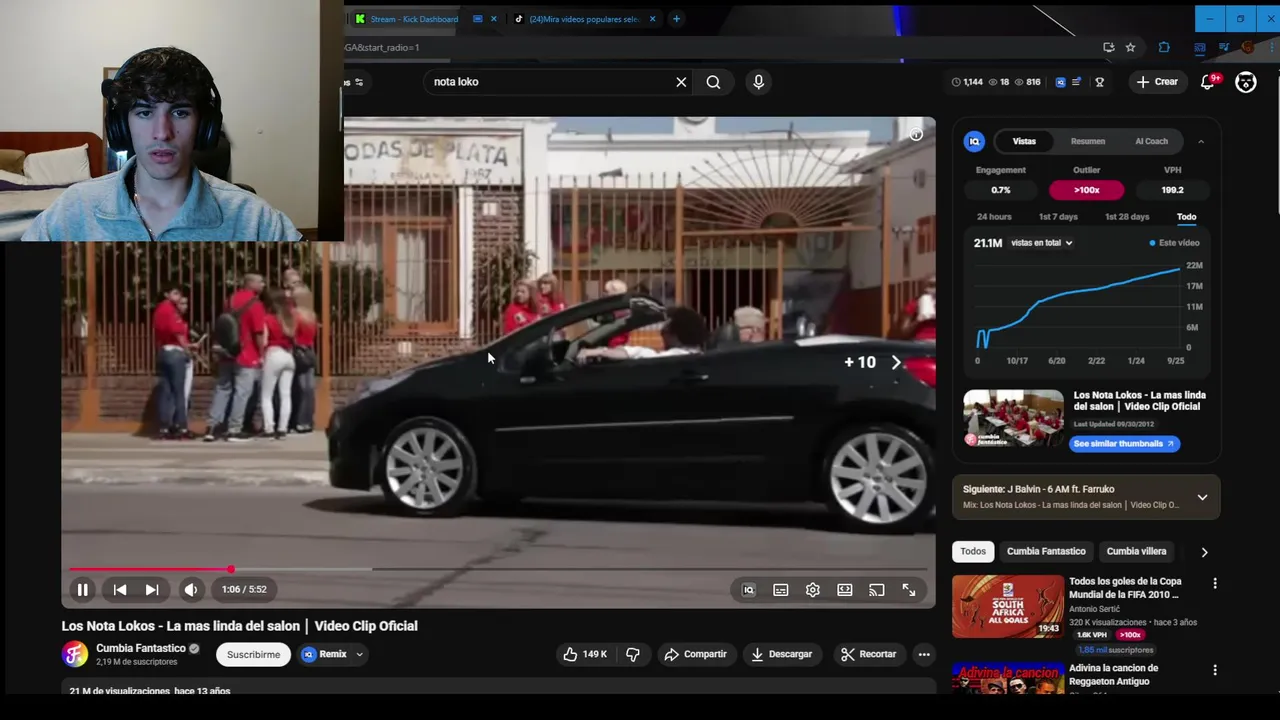This screenshot has width=1280, height=720.
Task: Select Todos filter chip
Action: coord(973,551)
